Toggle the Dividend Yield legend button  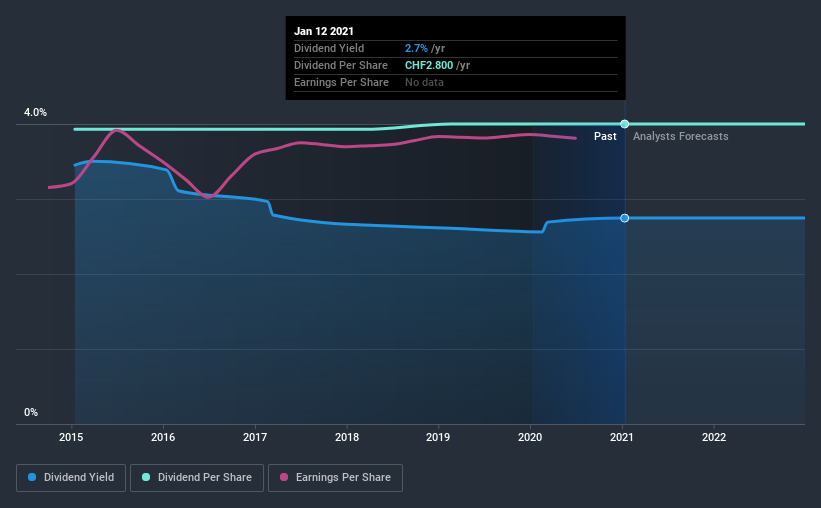[71, 478]
